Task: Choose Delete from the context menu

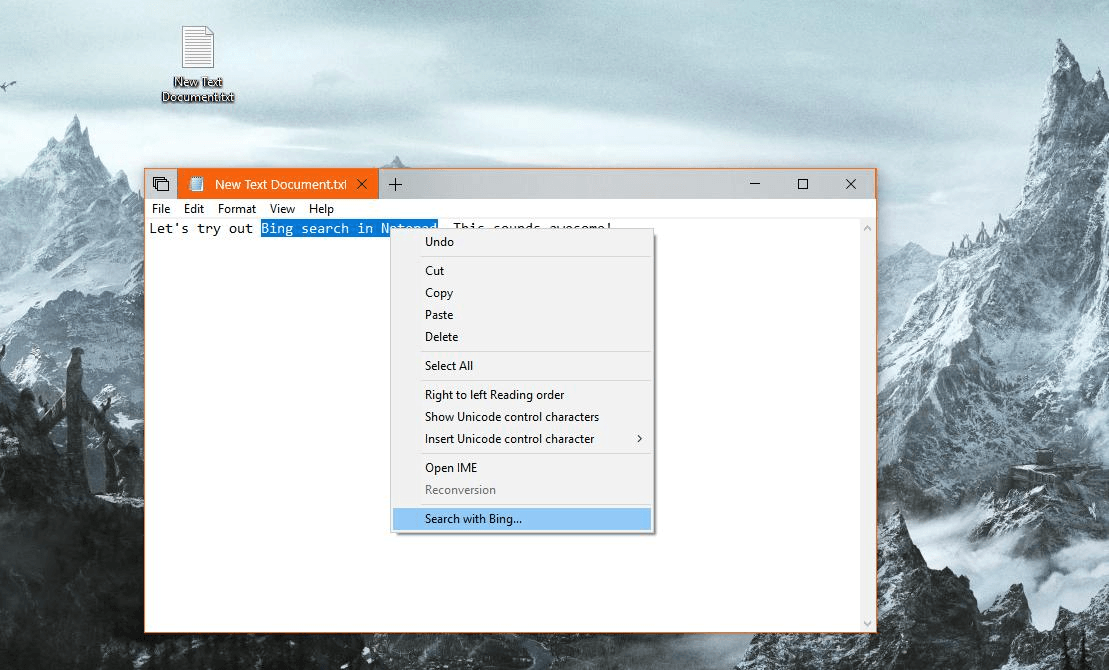Action: [522, 337]
